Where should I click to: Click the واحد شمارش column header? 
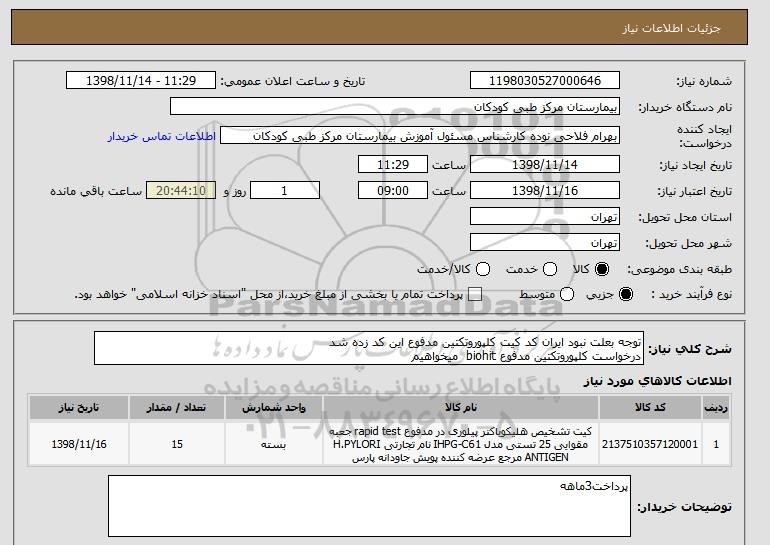(274, 408)
